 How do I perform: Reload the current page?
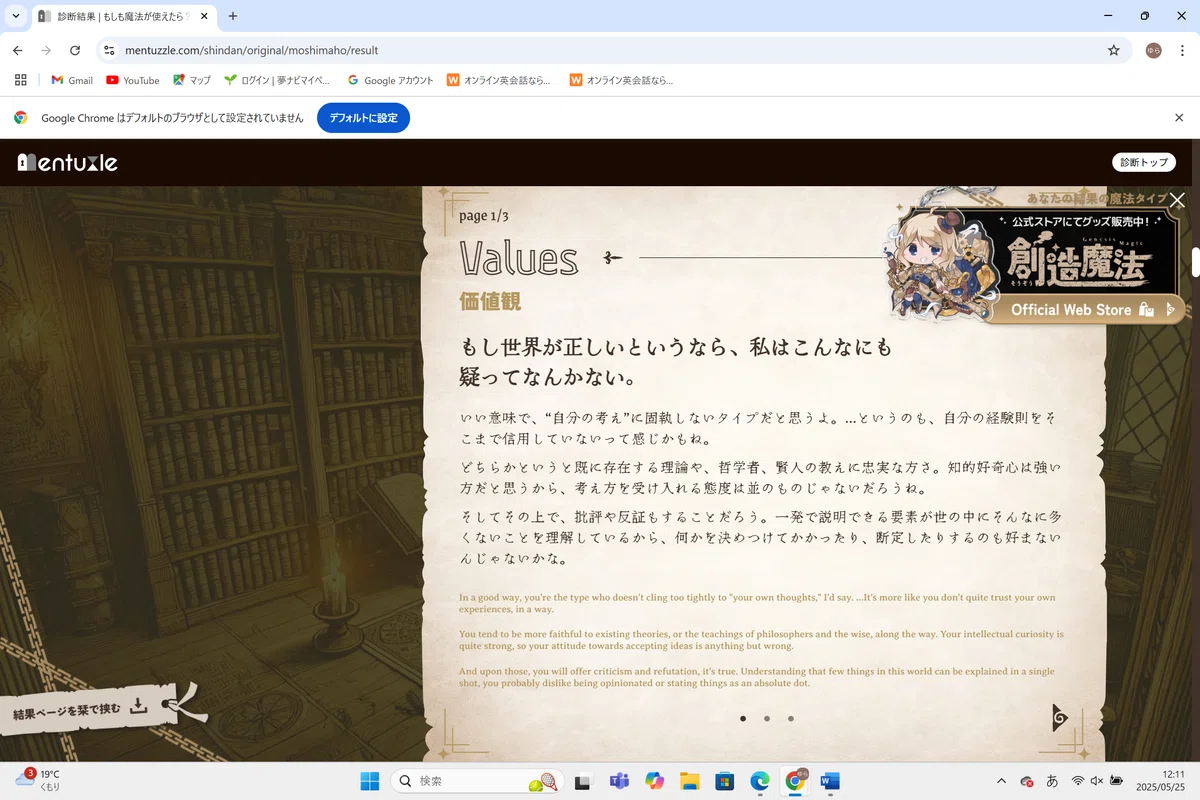coord(75,50)
